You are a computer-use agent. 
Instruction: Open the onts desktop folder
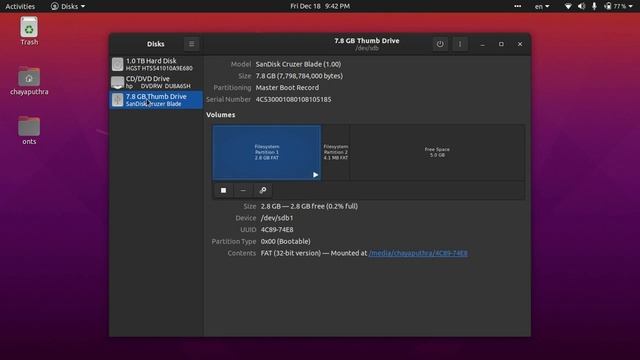[x=29, y=130]
